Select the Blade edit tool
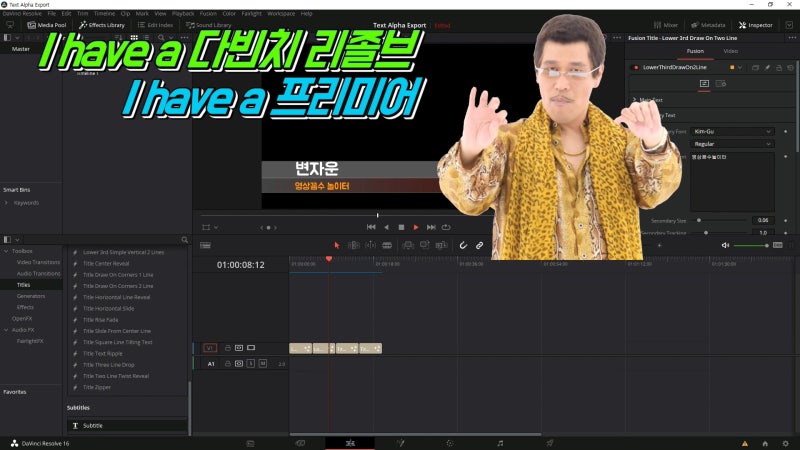 pyautogui.click(x=387, y=245)
